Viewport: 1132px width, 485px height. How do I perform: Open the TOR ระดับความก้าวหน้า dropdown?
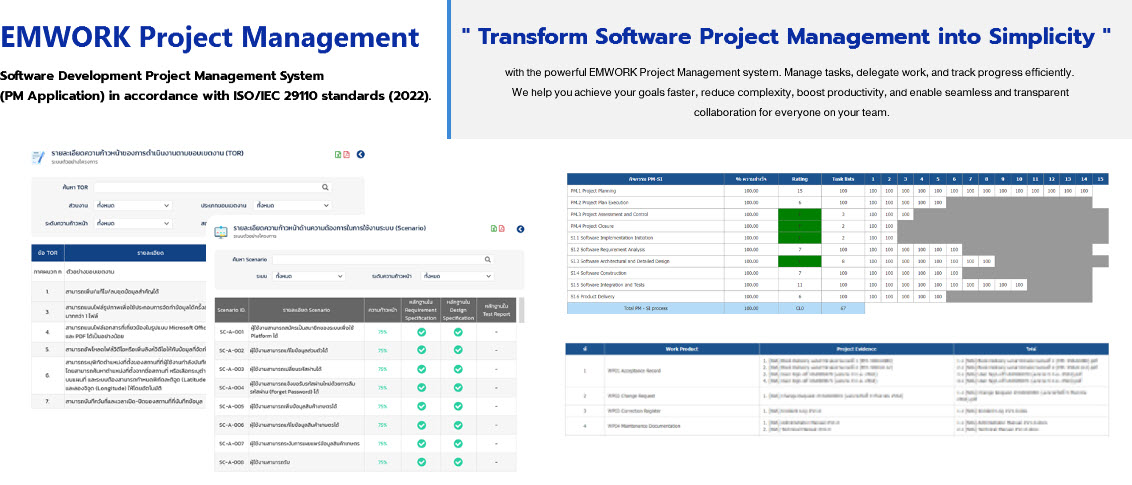pos(133,223)
